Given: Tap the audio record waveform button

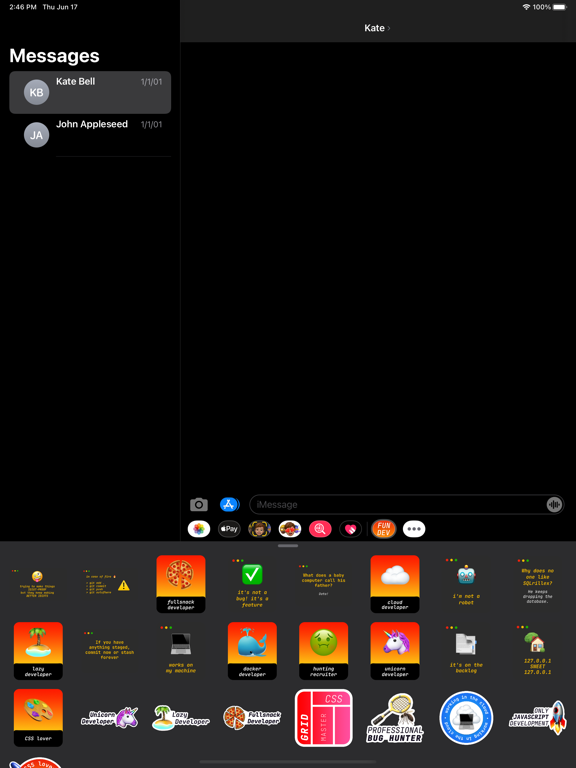Looking at the screenshot, I should [554, 504].
